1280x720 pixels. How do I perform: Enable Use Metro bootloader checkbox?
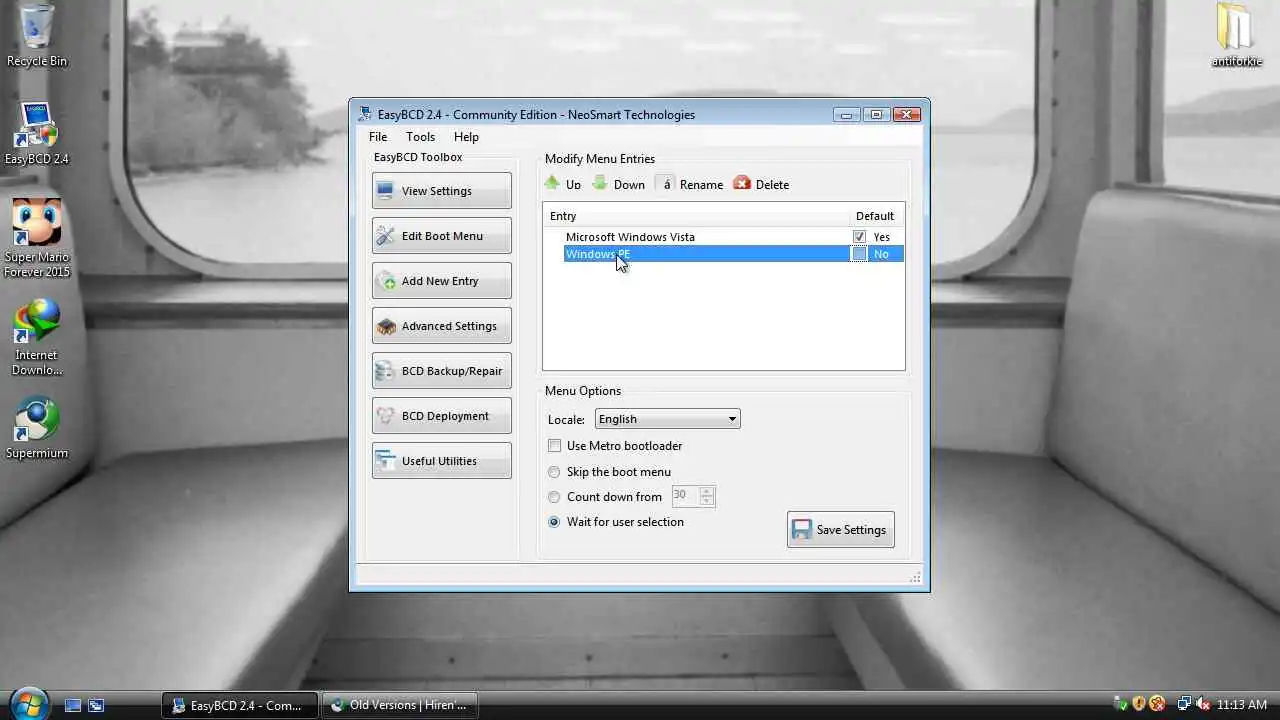(555, 446)
